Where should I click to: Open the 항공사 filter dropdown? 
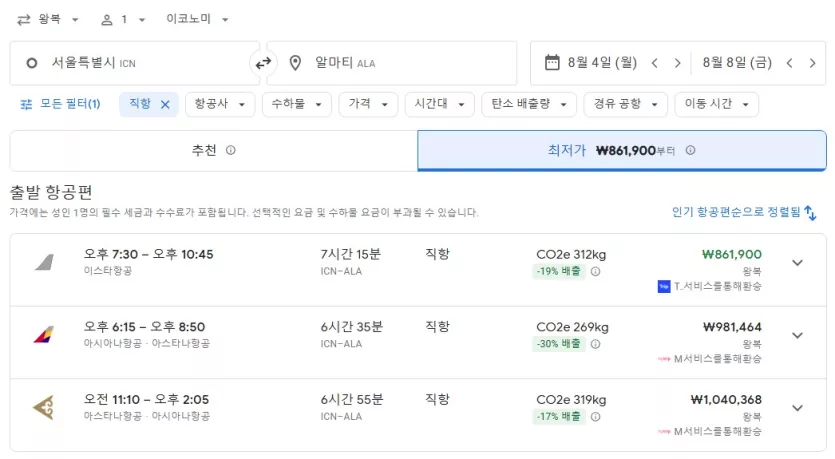pos(220,104)
